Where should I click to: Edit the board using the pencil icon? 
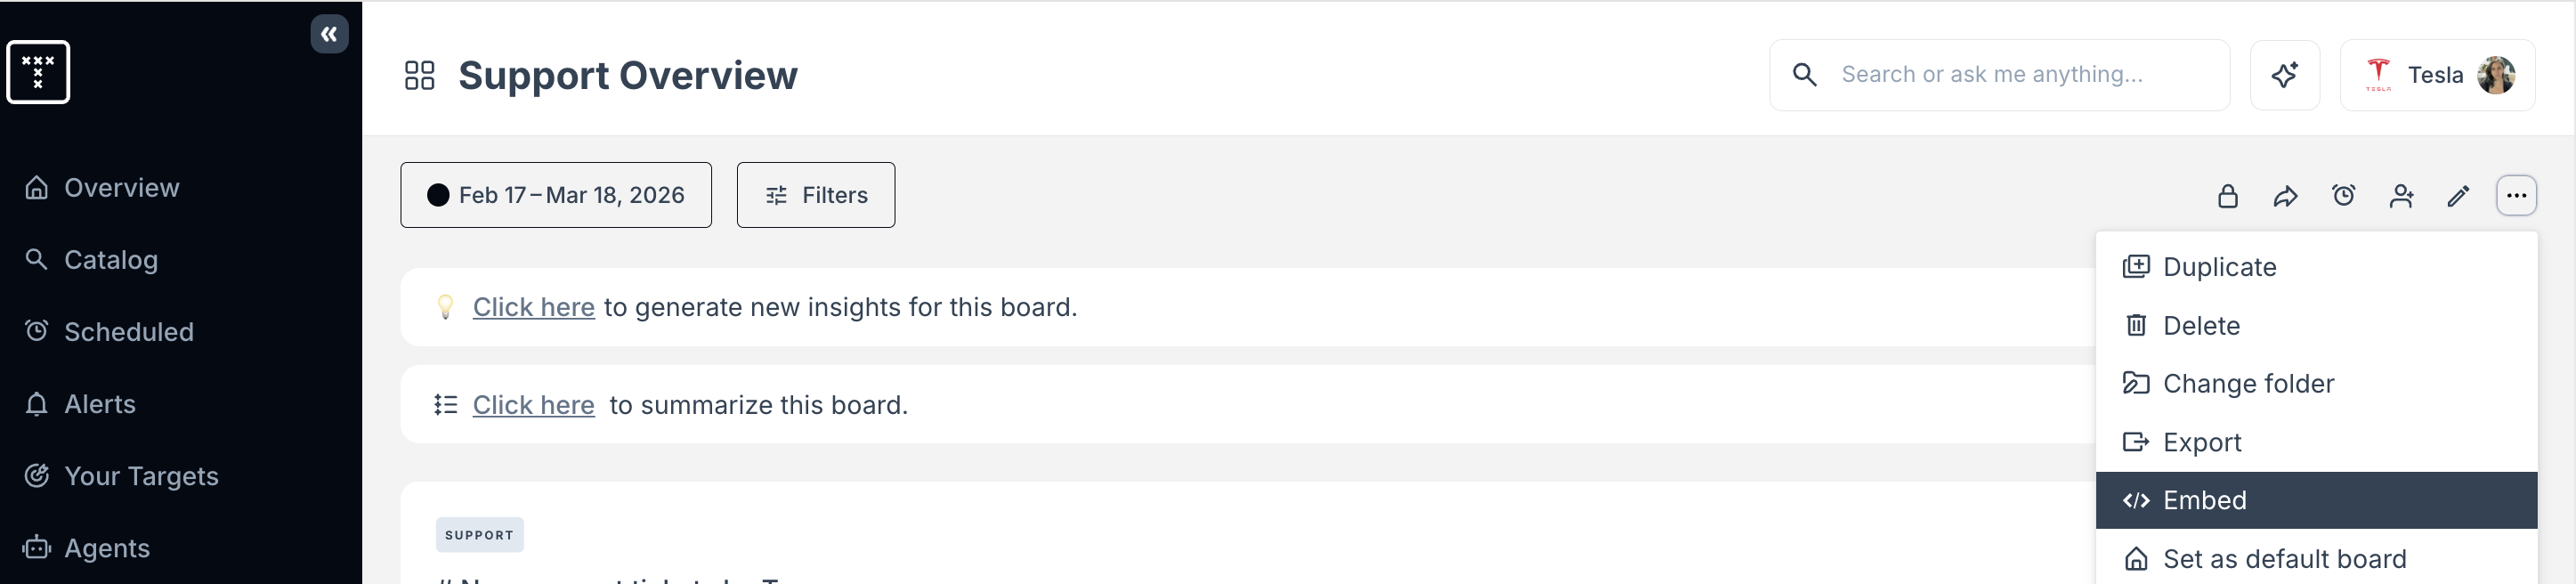(x=2459, y=196)
